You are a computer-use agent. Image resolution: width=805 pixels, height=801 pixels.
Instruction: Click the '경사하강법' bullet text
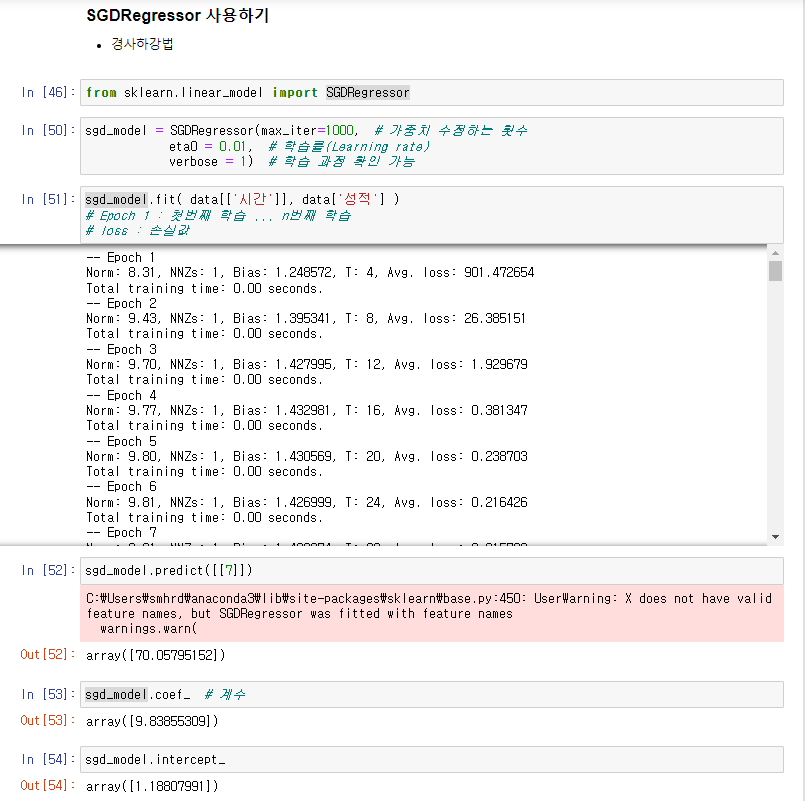point(142,44)
